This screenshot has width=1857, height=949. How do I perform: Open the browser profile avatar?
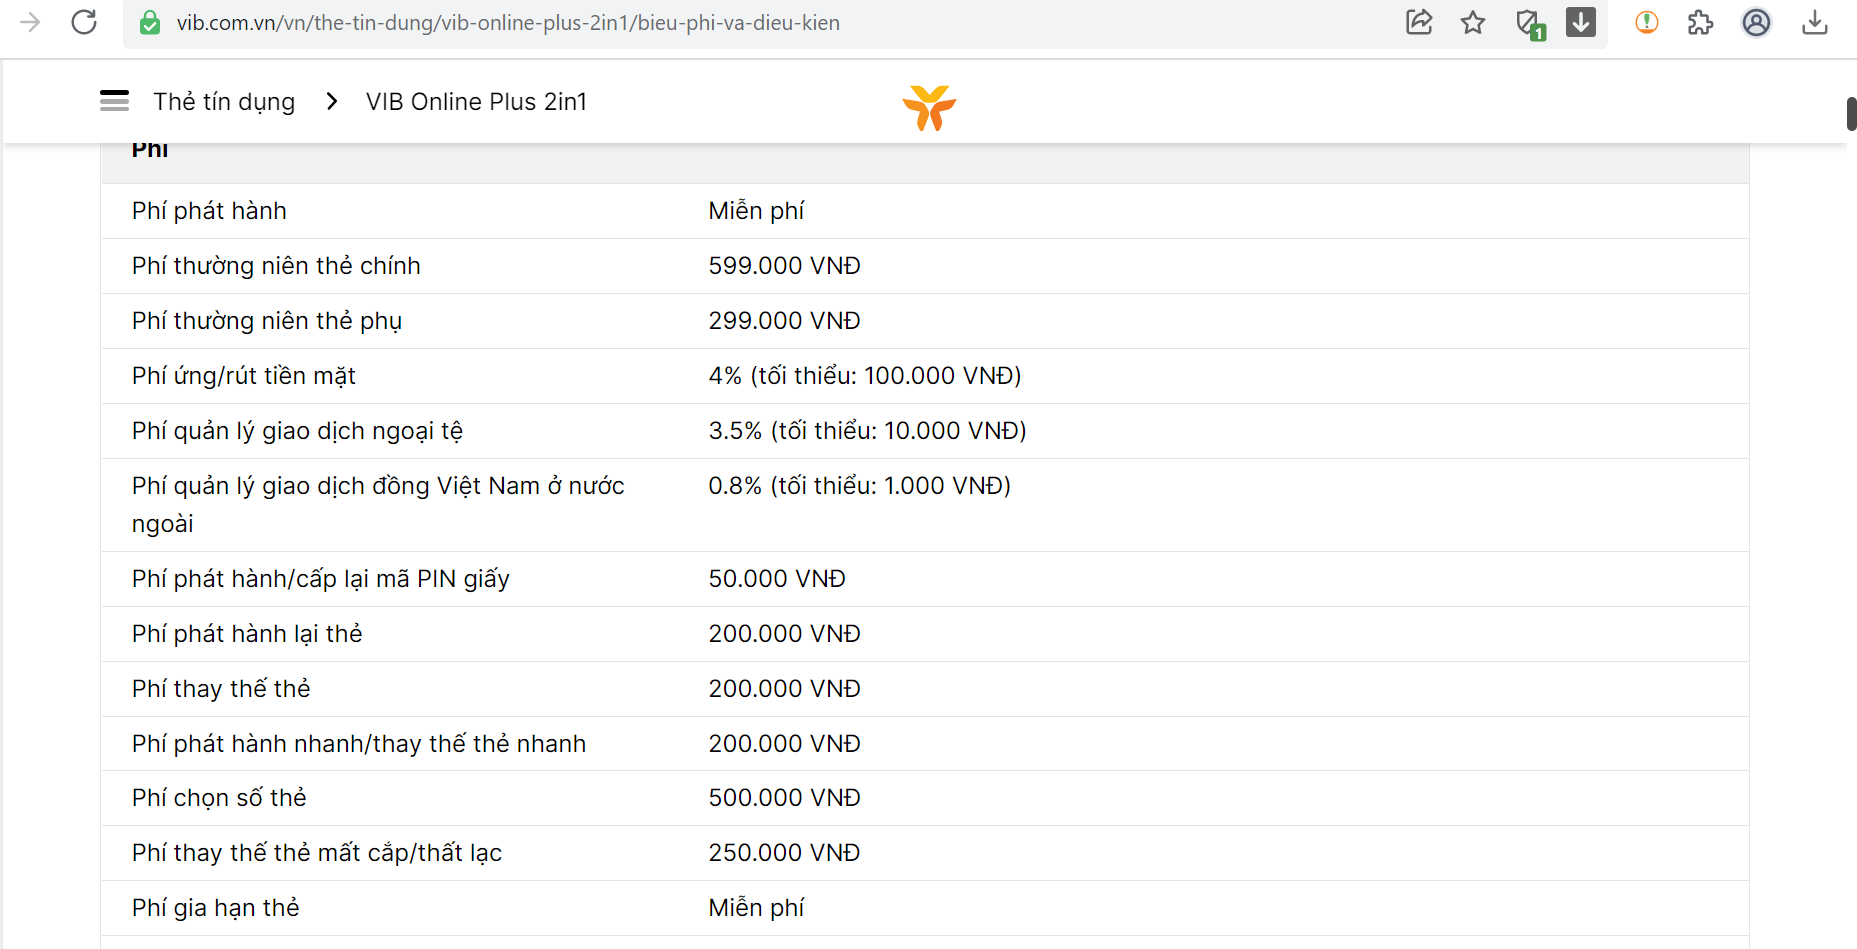coord(1756,22)
